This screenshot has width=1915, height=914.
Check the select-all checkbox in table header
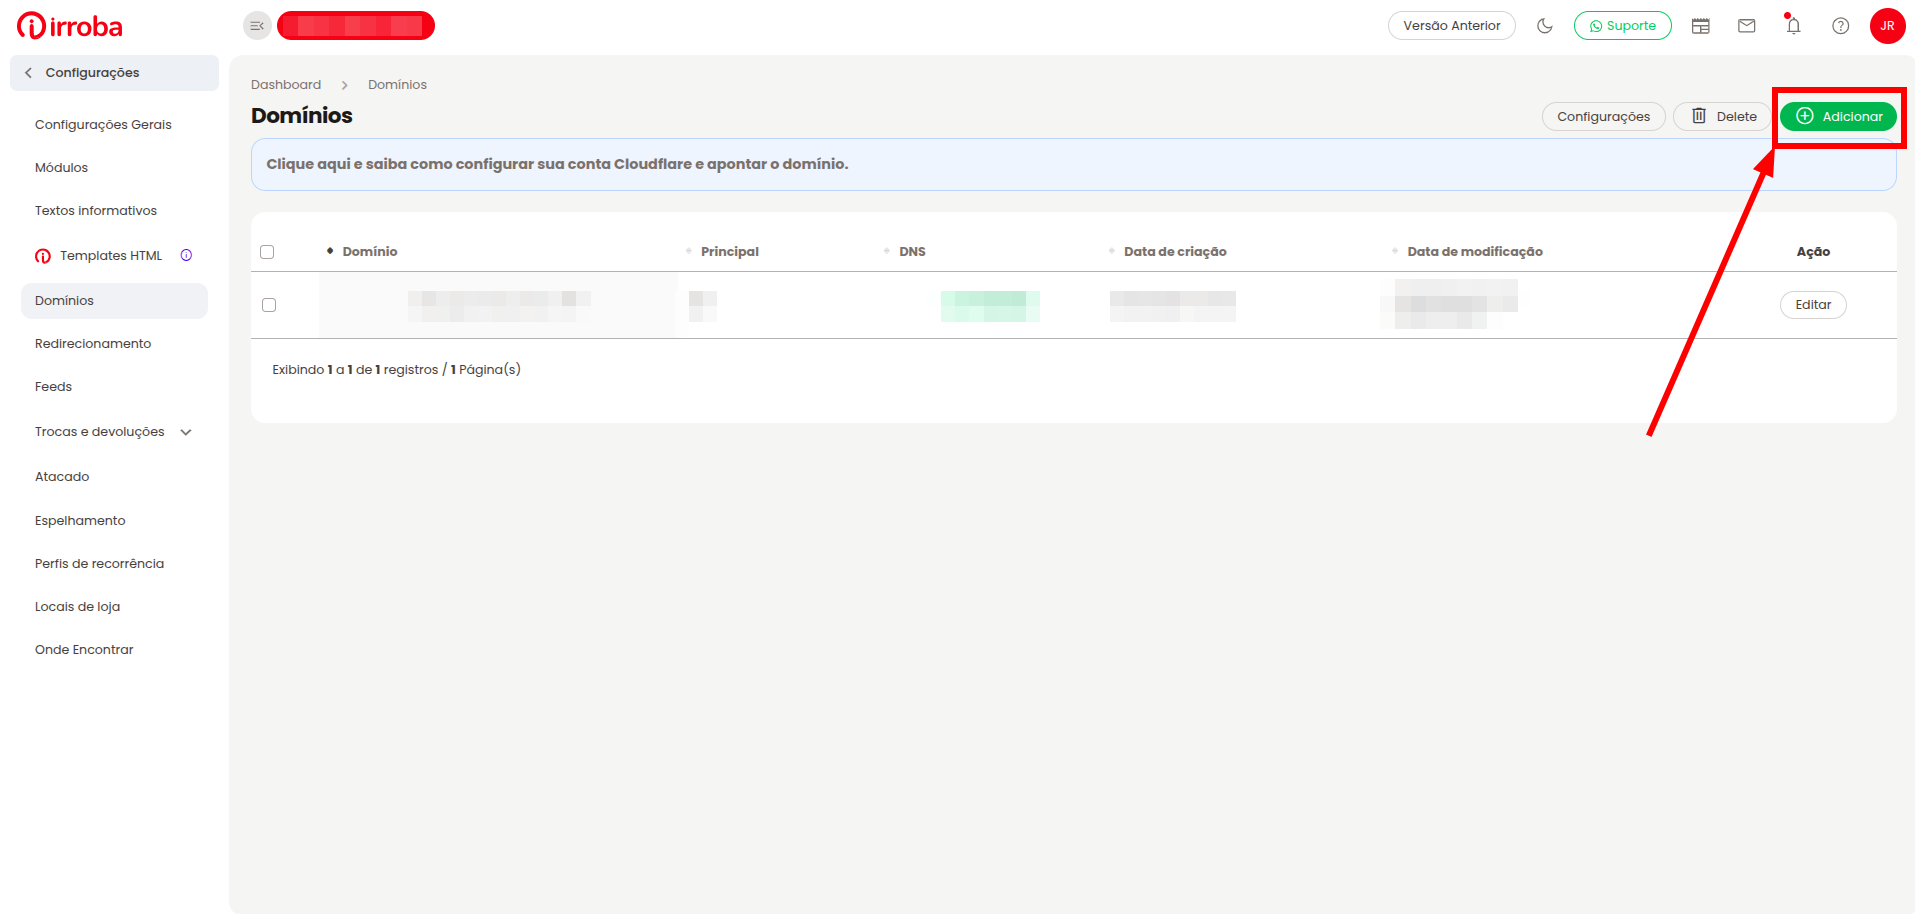pyautogui.click(x=267, y=252)
